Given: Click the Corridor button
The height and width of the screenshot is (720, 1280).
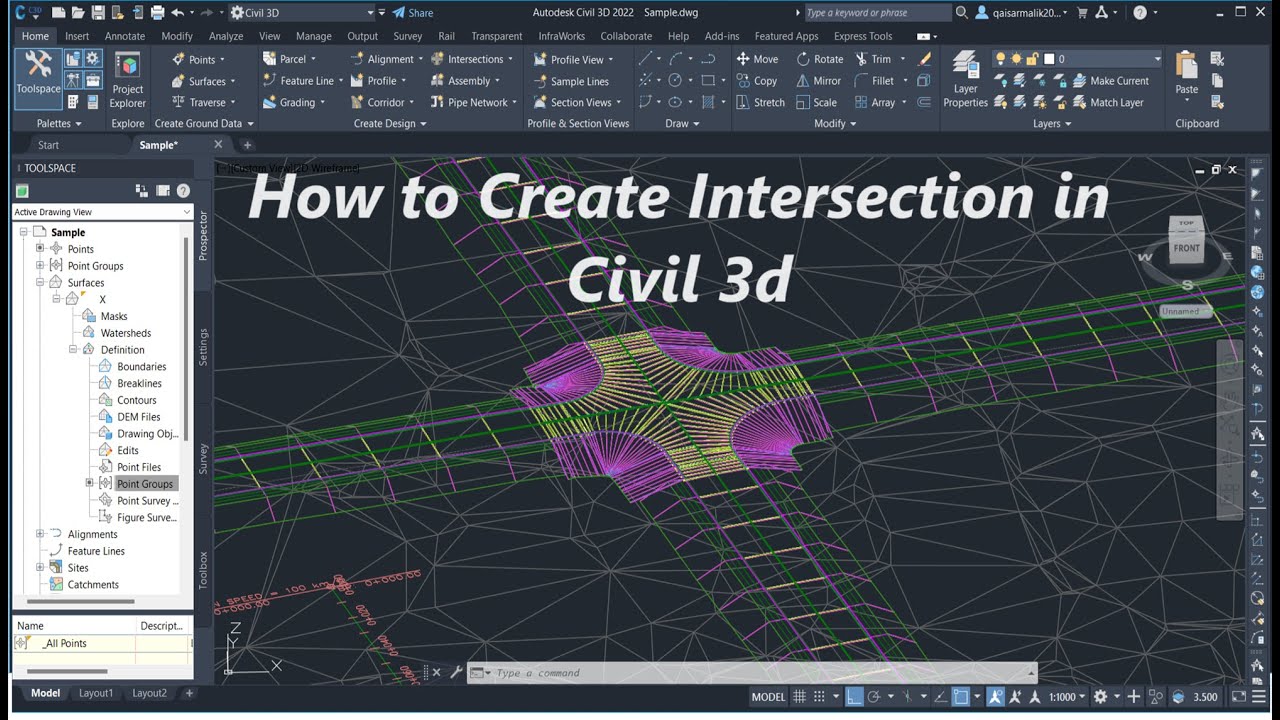Looking at the screenshot, I should tap(378, 102).
